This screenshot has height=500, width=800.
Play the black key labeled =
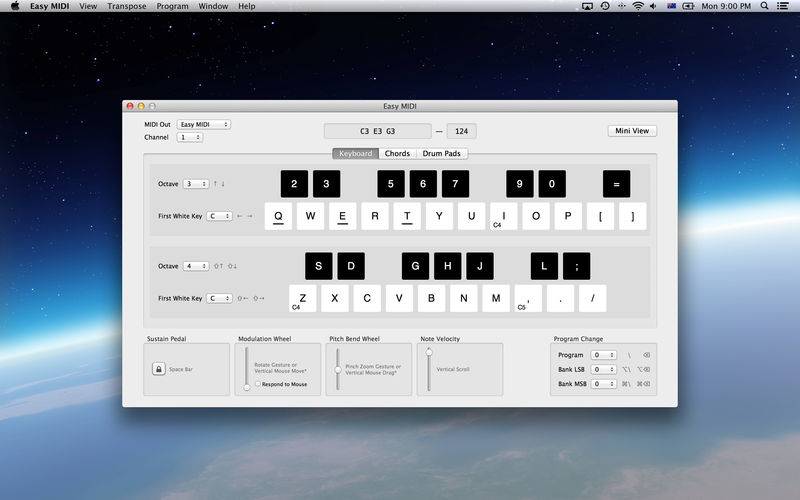click(616, 184)
